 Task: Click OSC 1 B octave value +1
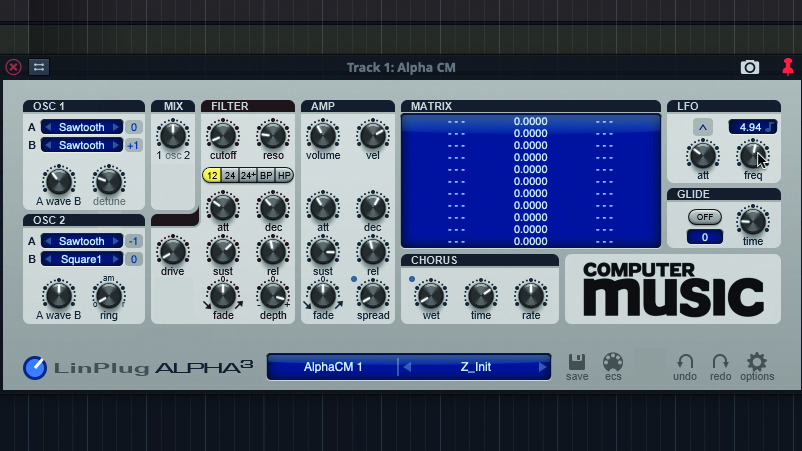click(133, 145)
